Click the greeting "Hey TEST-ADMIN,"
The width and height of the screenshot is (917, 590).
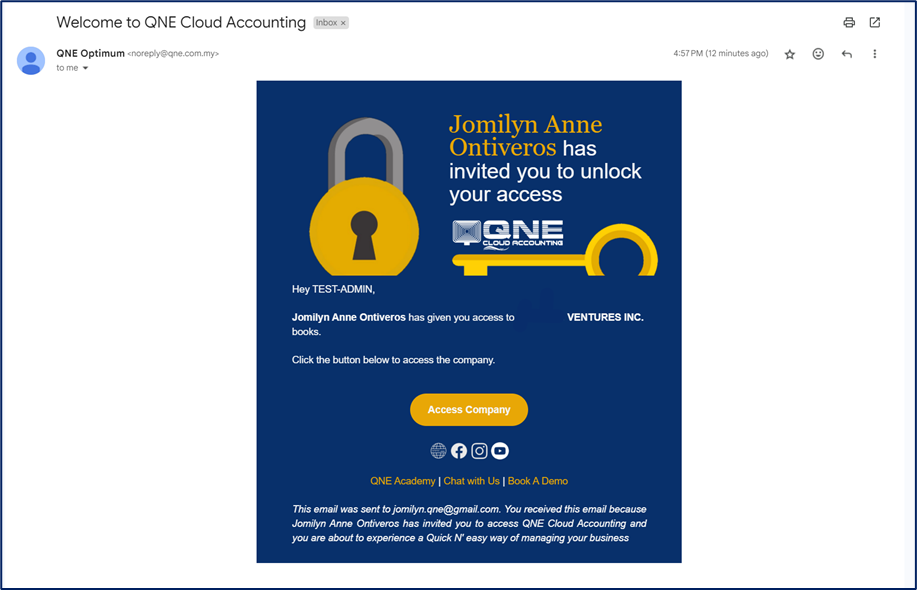333,289
